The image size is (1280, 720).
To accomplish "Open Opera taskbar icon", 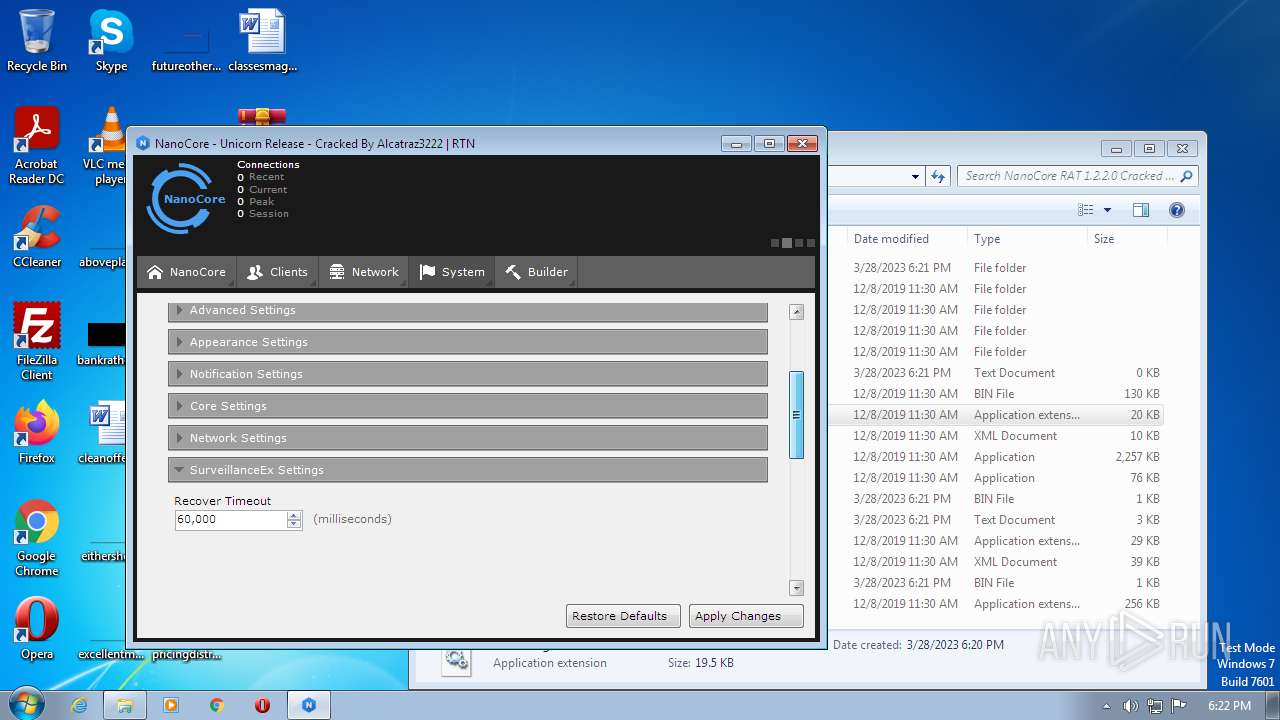I will click(x=262, y=705).
